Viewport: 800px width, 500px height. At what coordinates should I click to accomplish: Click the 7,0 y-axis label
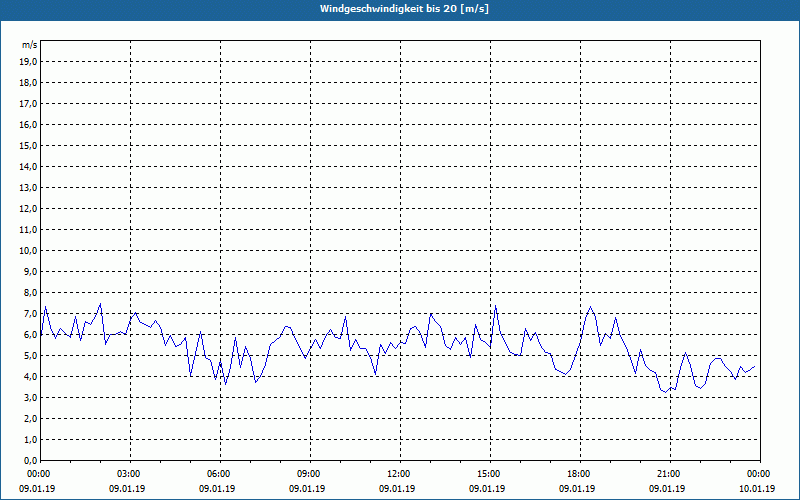30,314
